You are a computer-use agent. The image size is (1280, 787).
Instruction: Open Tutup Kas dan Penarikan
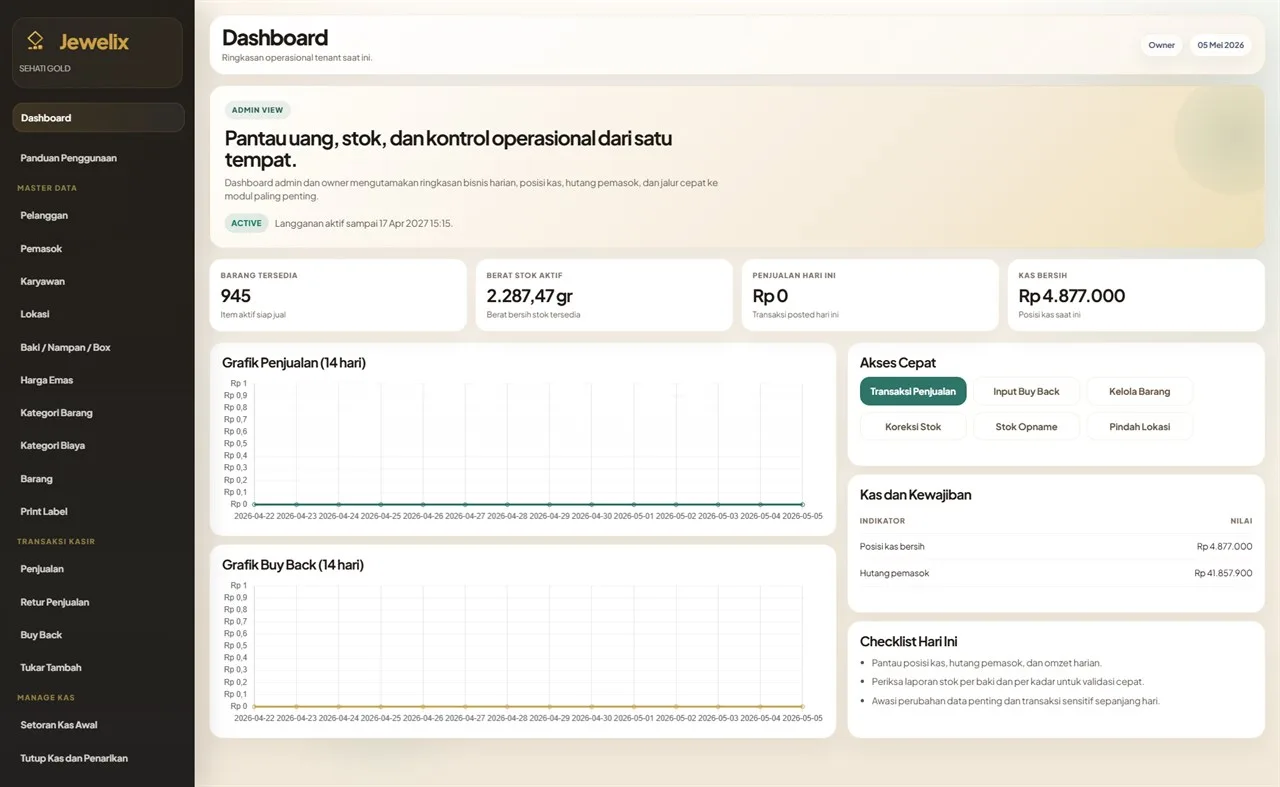pyautogui.click(x=98, y=758)
